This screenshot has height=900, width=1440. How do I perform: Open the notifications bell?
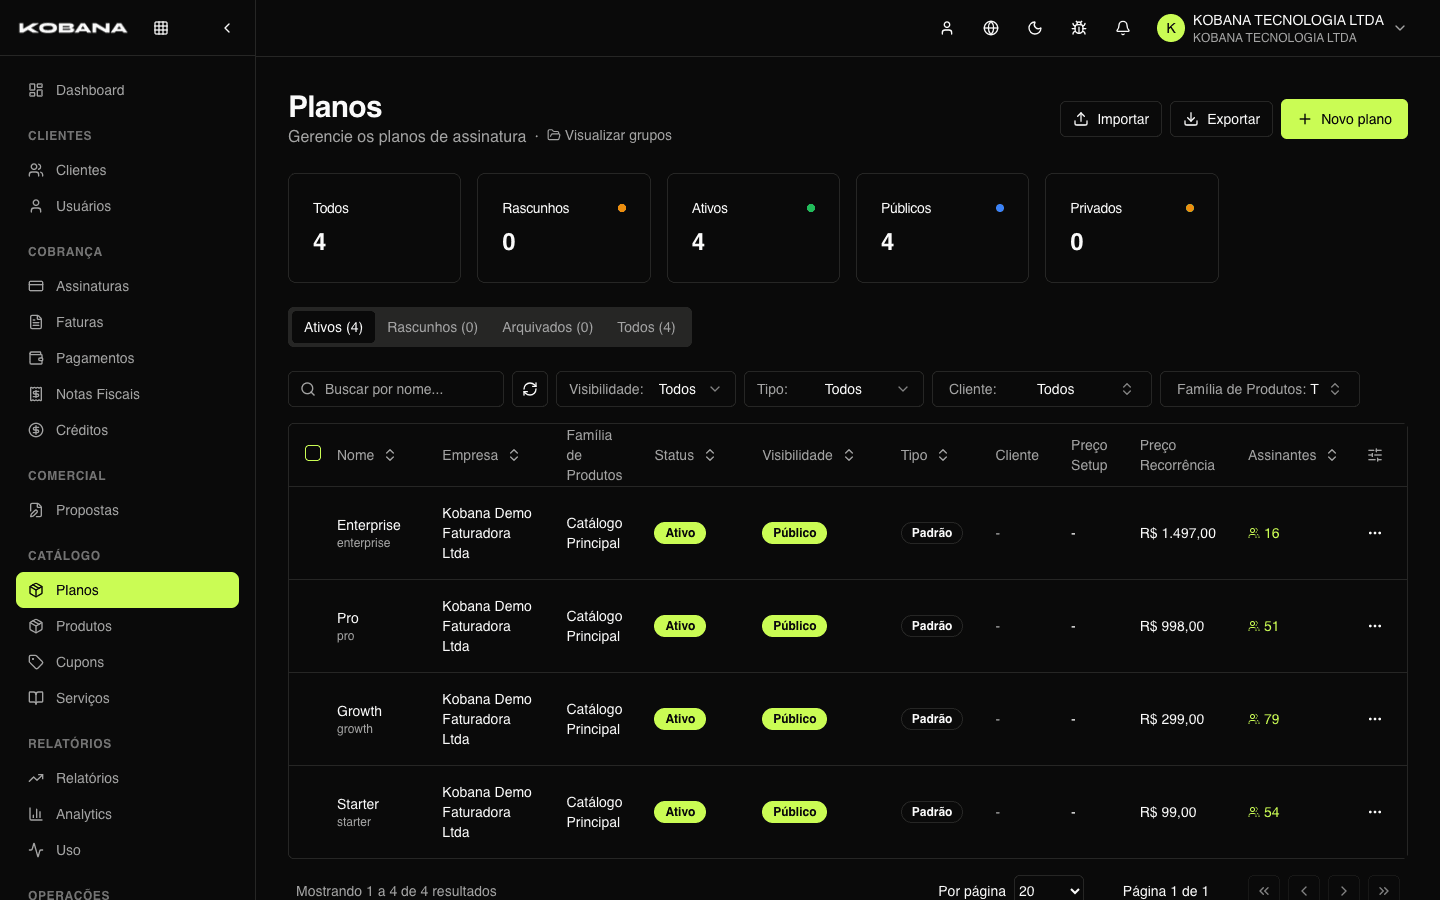tap(1123, 28)
